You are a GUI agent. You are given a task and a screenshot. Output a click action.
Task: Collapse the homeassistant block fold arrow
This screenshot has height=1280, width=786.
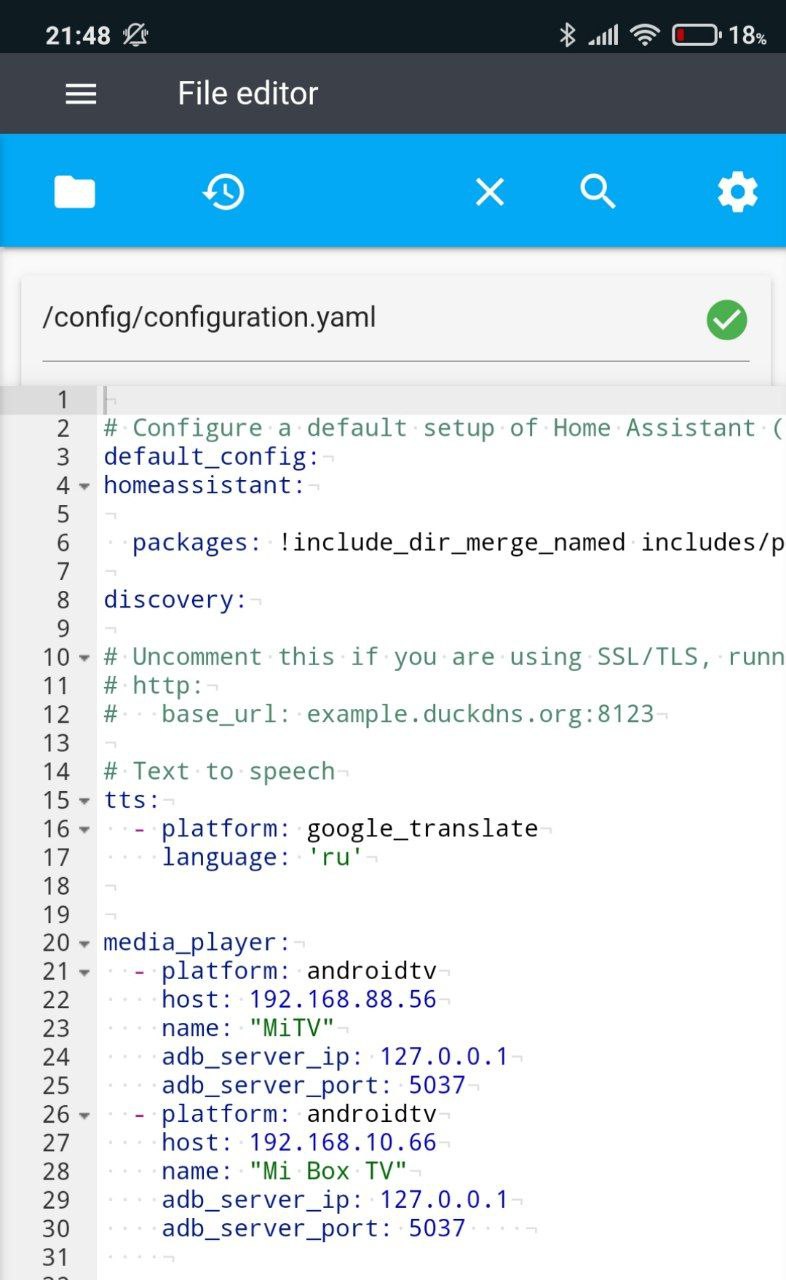pos(84,486)
